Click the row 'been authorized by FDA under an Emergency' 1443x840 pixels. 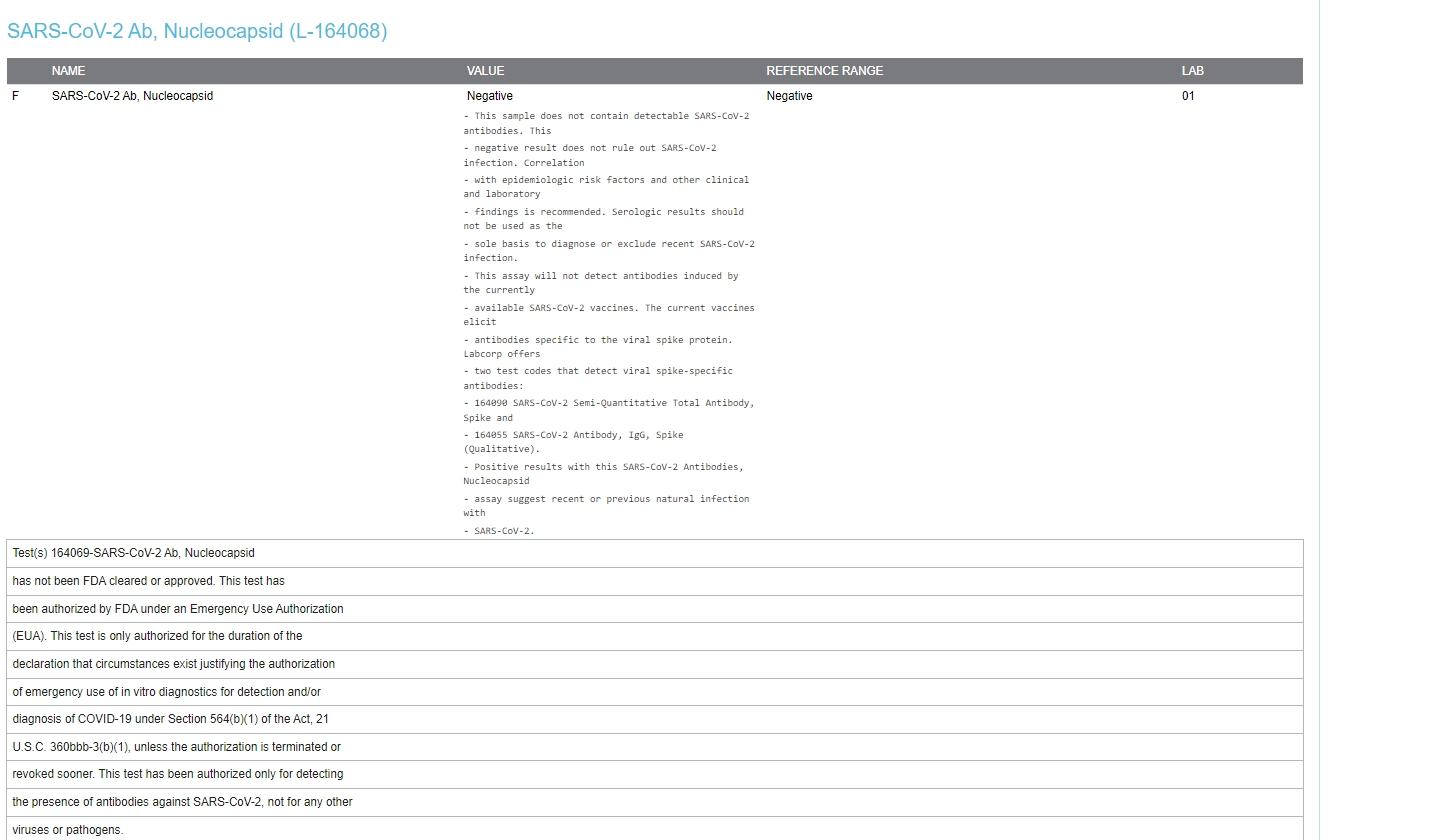tap(655, 609)
